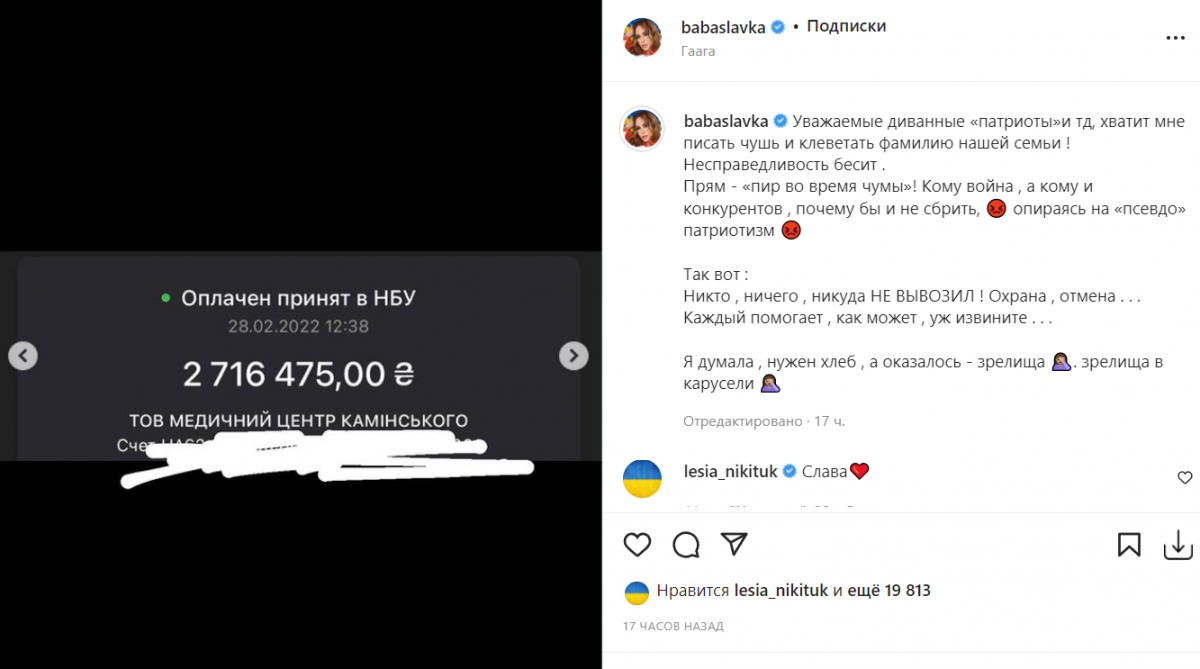The width and height of the screenshot is (1200, 669).
Task: Like lesia_nikituk's comment
Action: tap(1184, 478)
